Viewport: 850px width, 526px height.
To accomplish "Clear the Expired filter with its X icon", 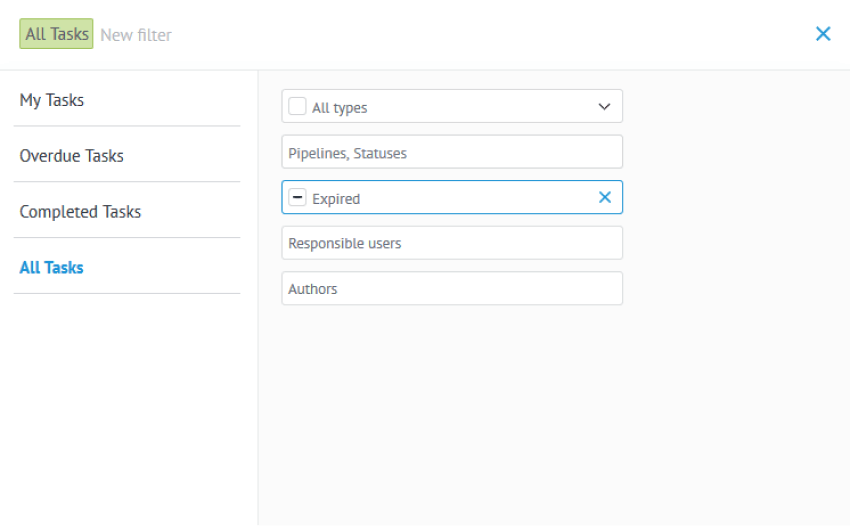I will click(604, 197).
